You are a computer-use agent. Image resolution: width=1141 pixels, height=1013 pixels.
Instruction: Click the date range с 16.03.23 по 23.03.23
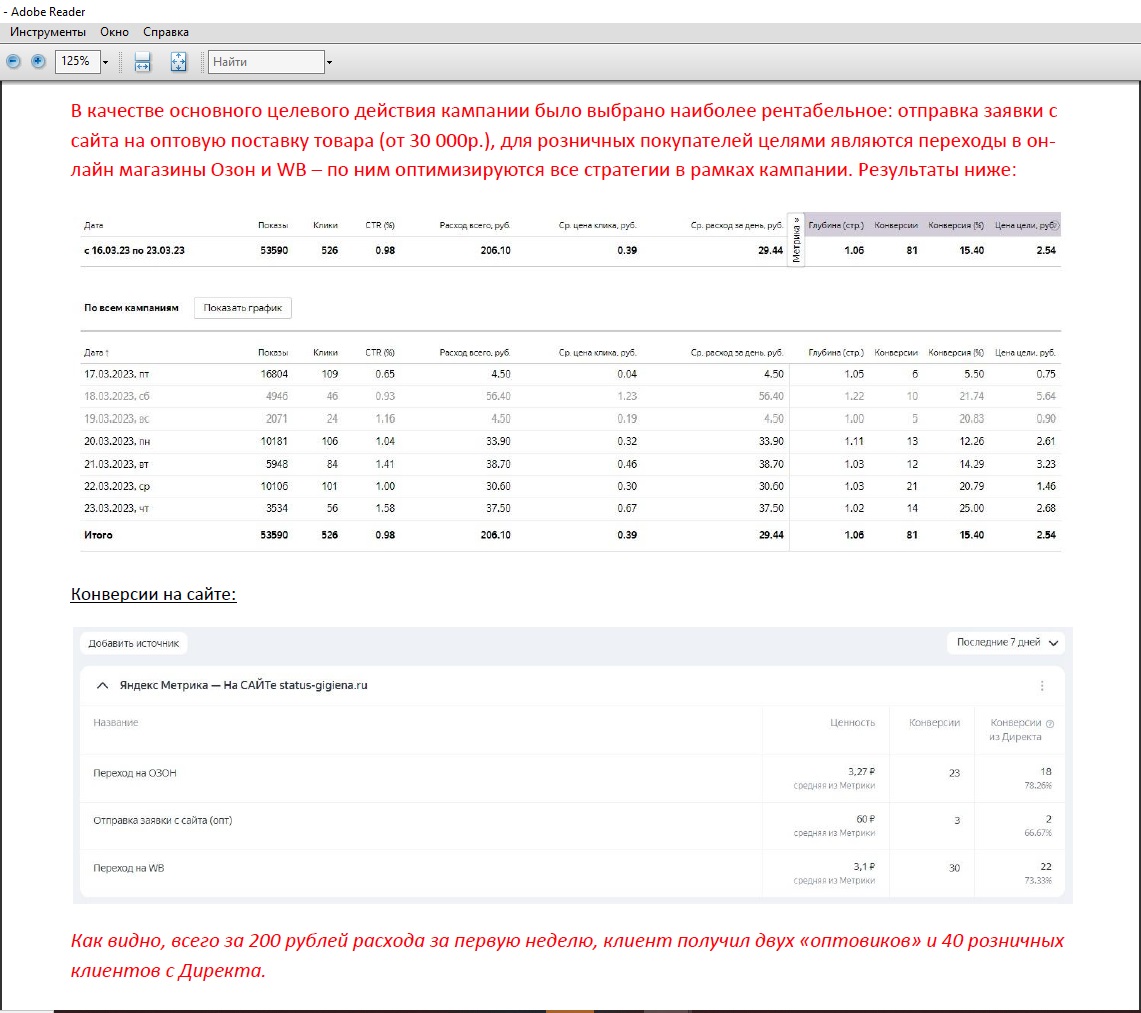(134, 250)
